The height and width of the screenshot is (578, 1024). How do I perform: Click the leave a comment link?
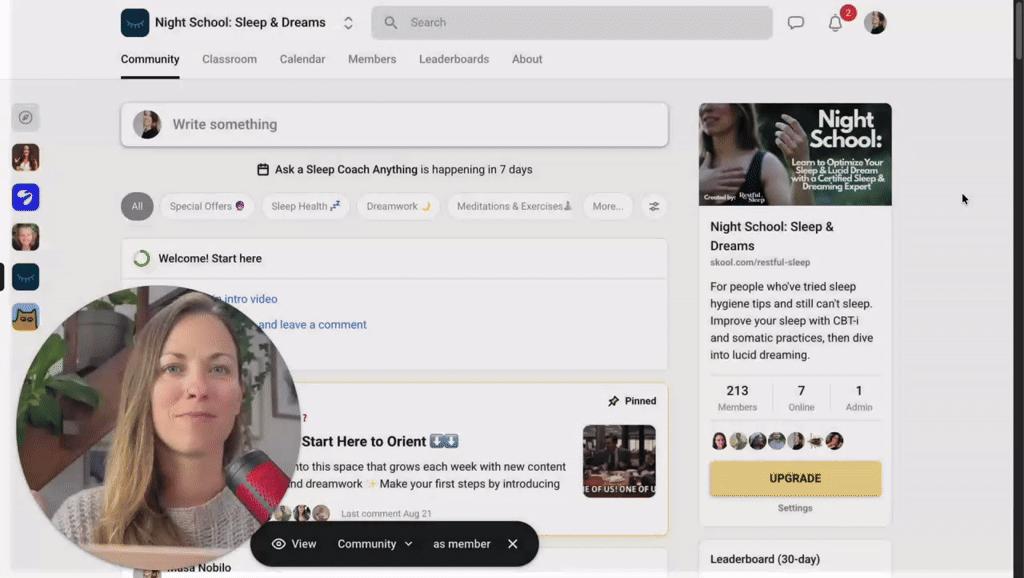pos(313,325)
